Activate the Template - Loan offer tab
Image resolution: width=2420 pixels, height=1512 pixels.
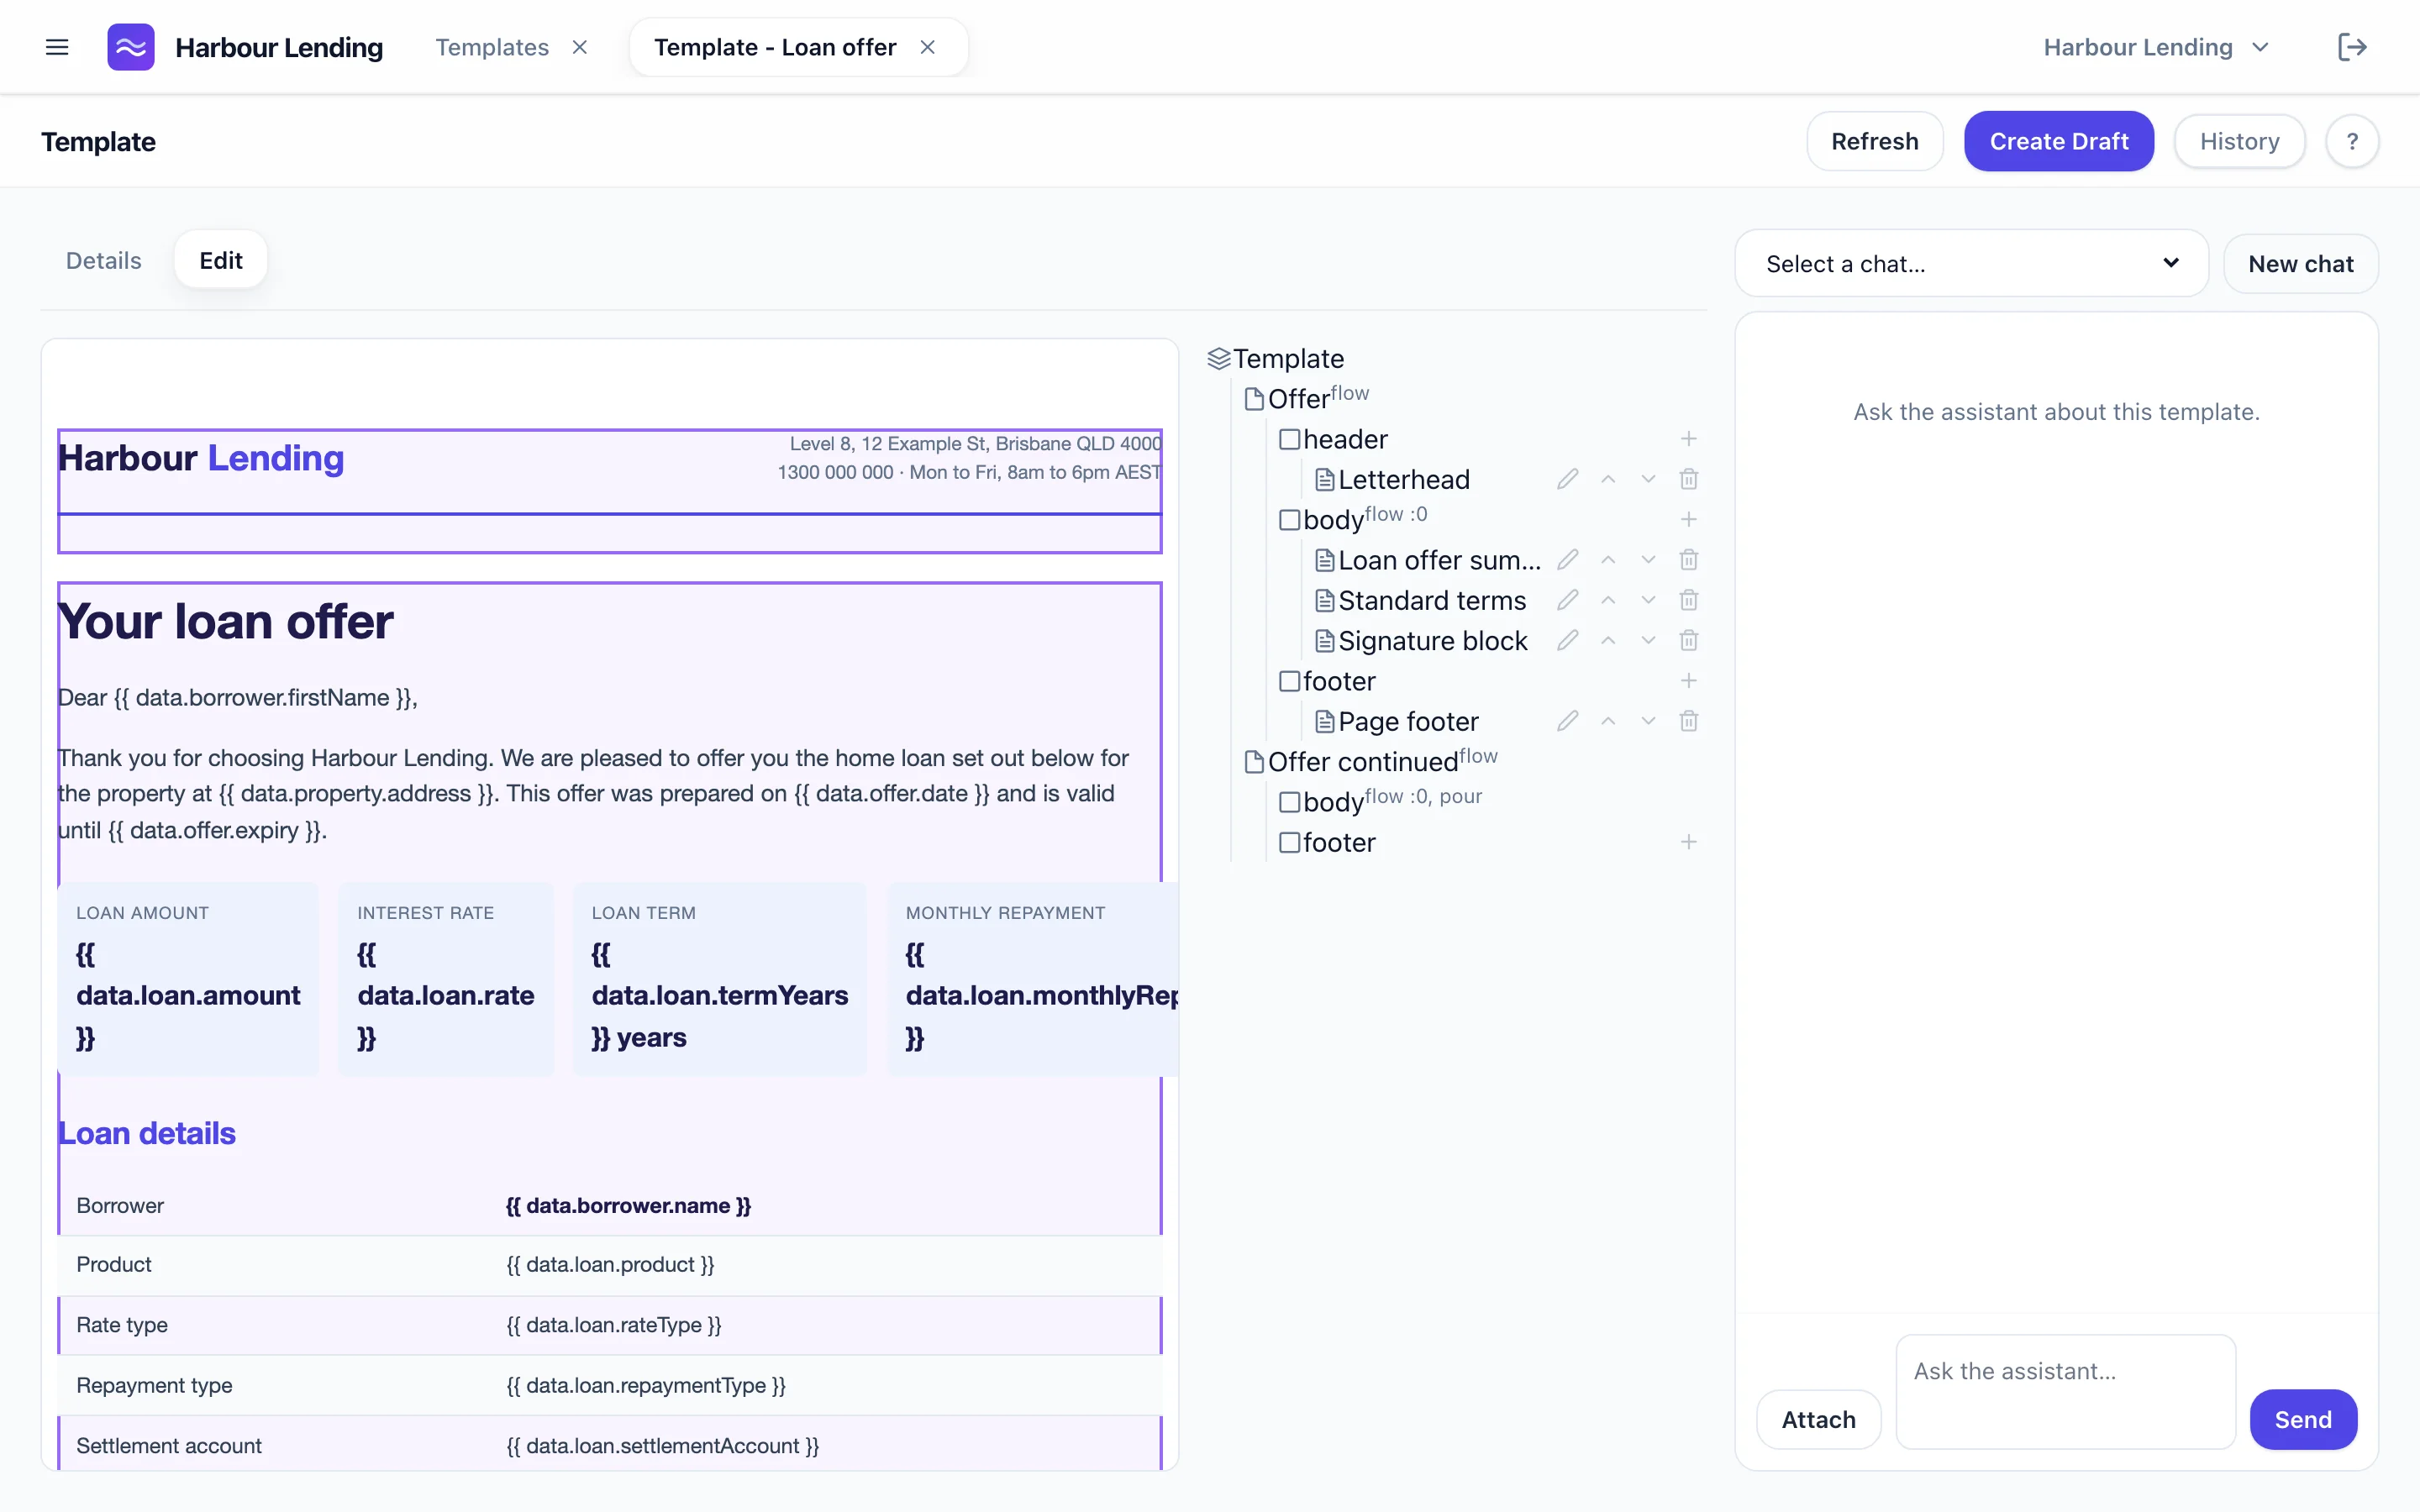tap(775, 47)
